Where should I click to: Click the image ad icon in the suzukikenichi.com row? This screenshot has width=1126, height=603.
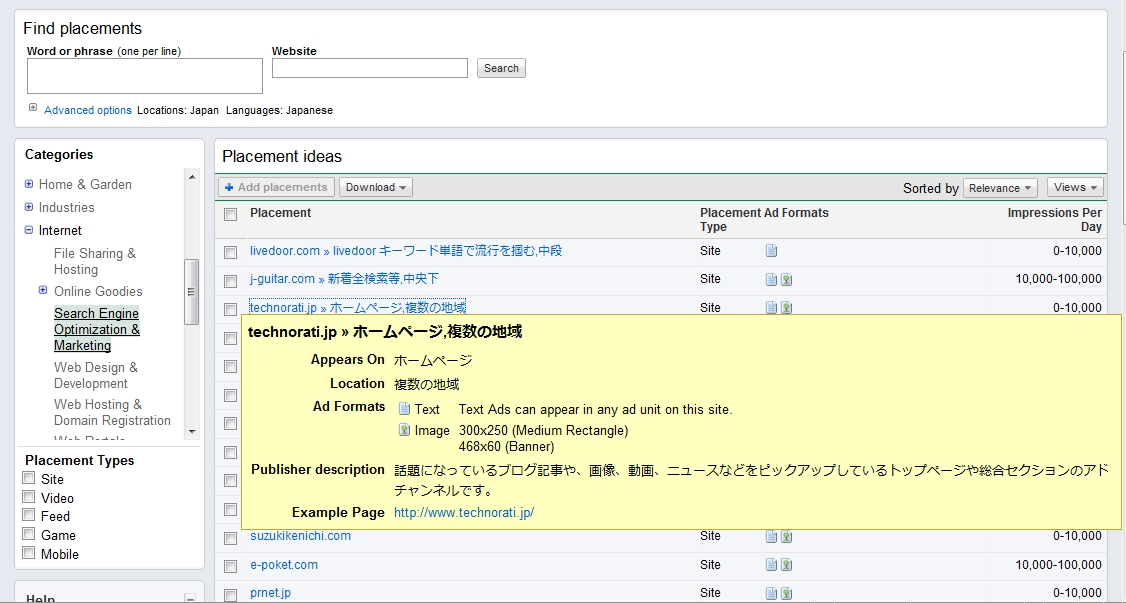pos(786,536)
